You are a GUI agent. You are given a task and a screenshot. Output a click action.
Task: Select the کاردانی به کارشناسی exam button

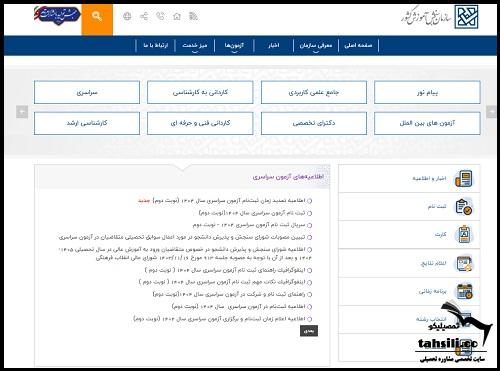pyautogui.click(x=200, y=92)
